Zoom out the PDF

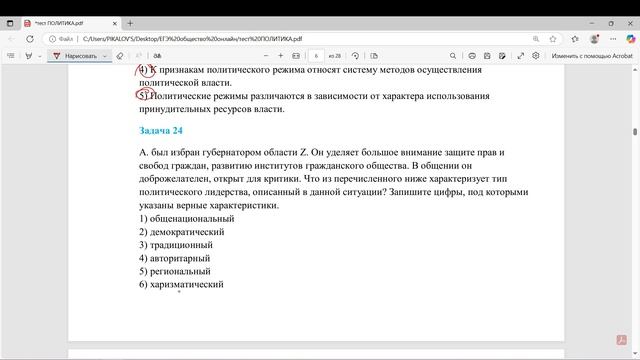[266, 56]
